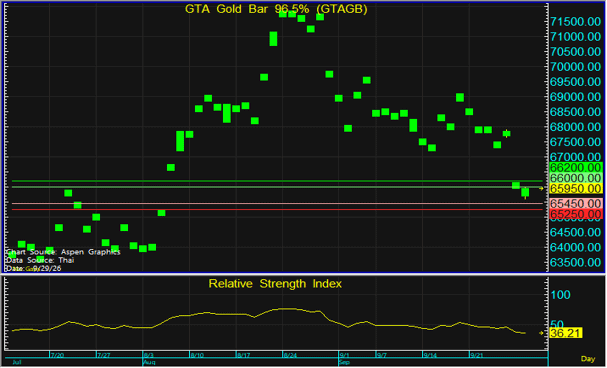The height and width of the screenshot is (368, 607).
Task: Select the 70000.00 price axis label
Action: (576, 67)
